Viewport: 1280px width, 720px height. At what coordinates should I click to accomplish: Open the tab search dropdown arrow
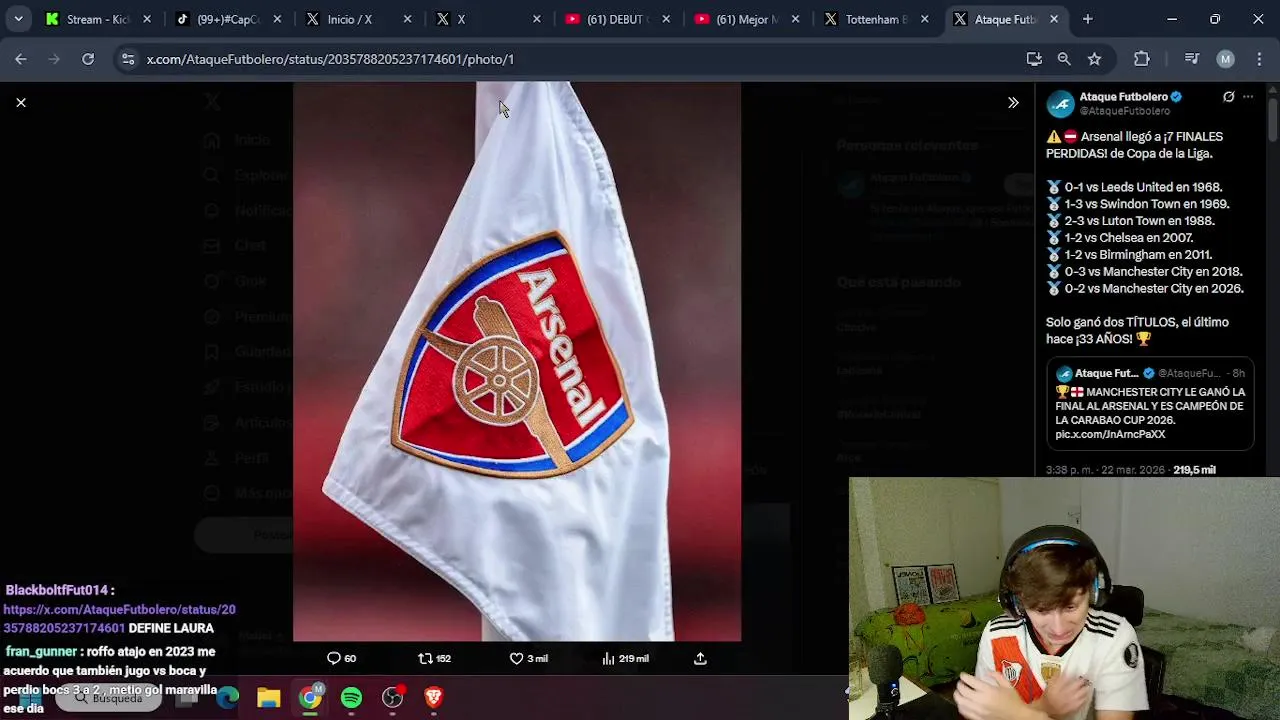pyautogui.click(x=18, y=19)
